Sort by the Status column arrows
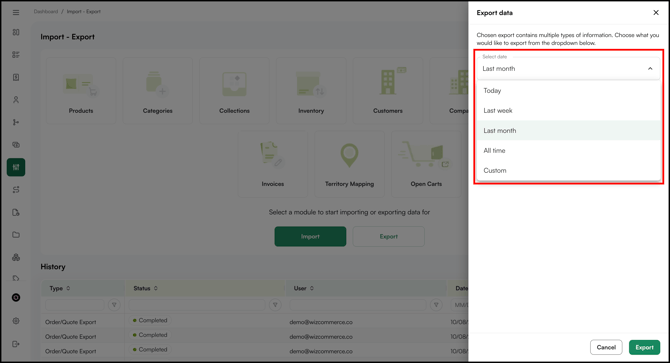670x363 pixels. click(x=156, y=288)
